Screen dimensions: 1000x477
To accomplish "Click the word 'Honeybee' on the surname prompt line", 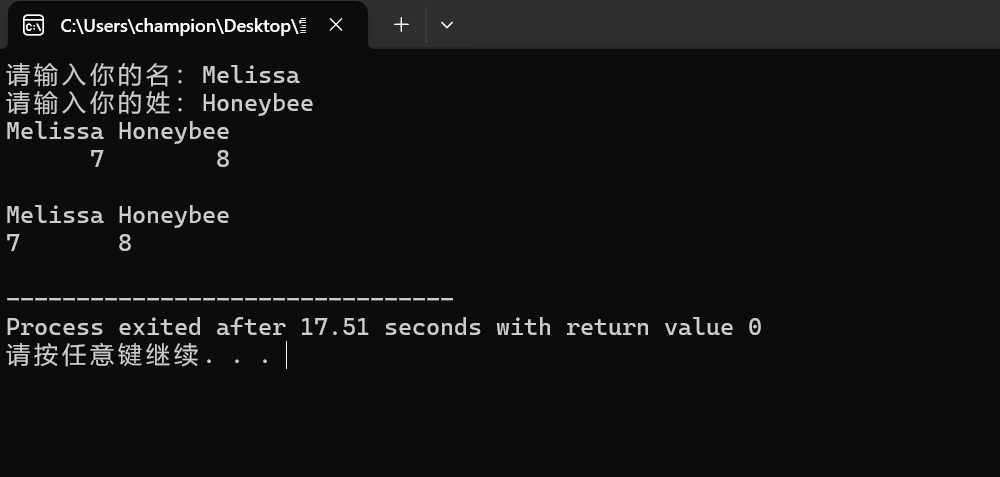I will coord(258,103).
